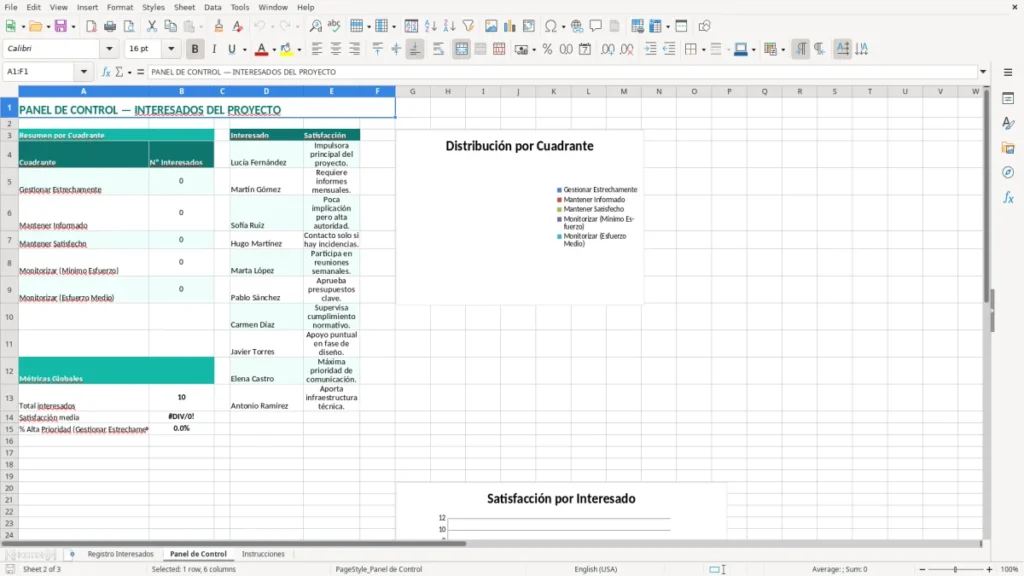
Task: Select the Clone Formatting paintbrush
Action: point(219,26)
